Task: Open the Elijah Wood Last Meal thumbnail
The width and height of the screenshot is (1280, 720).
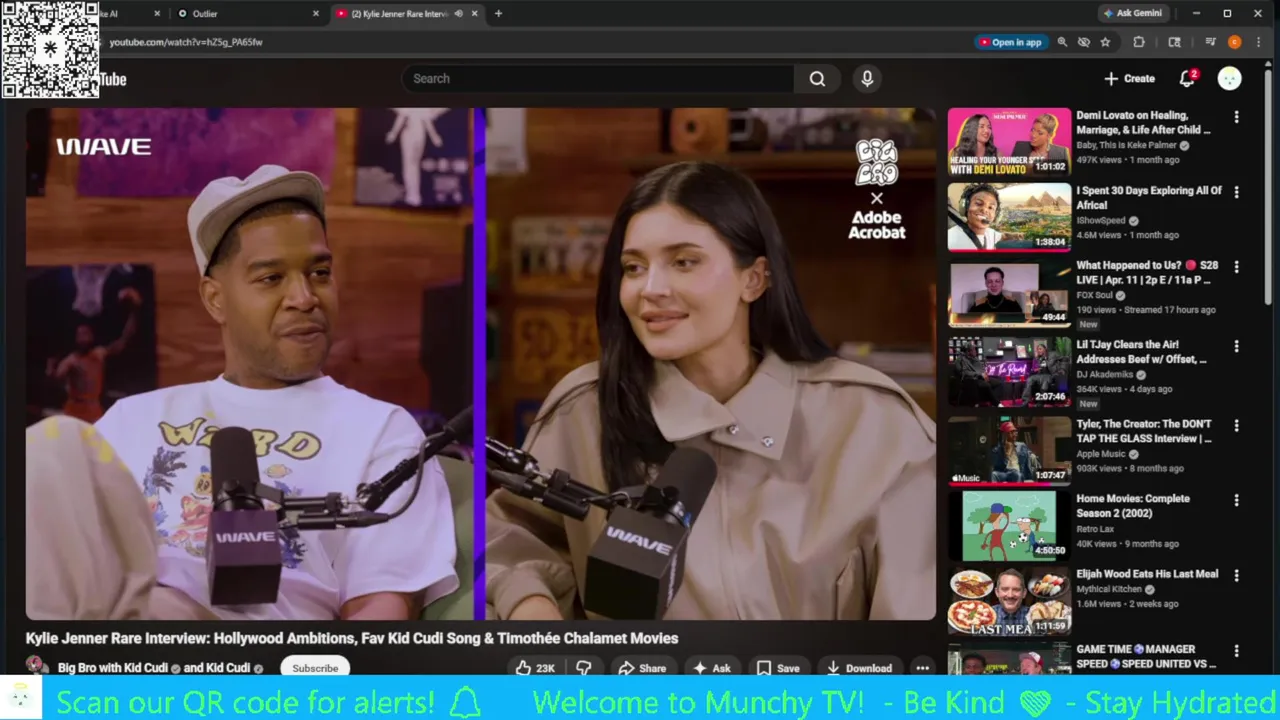Action: pos(1009,601)
